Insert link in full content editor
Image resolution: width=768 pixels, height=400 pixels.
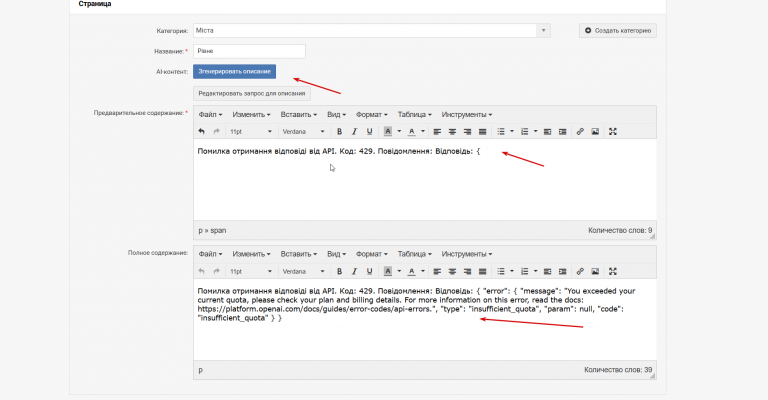coord(580,271)
